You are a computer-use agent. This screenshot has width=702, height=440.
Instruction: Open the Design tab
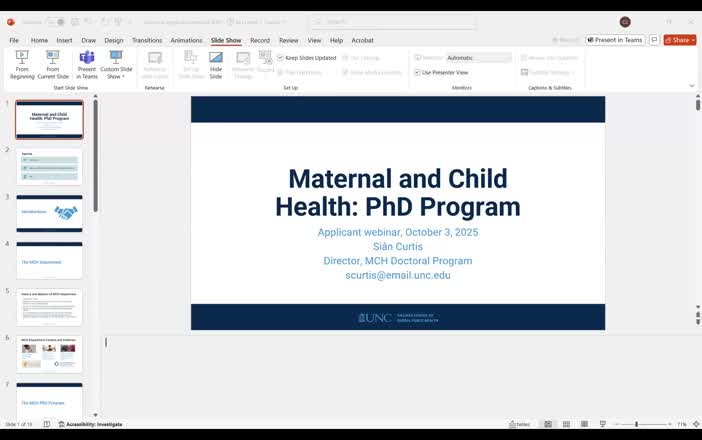click(114, 40)
